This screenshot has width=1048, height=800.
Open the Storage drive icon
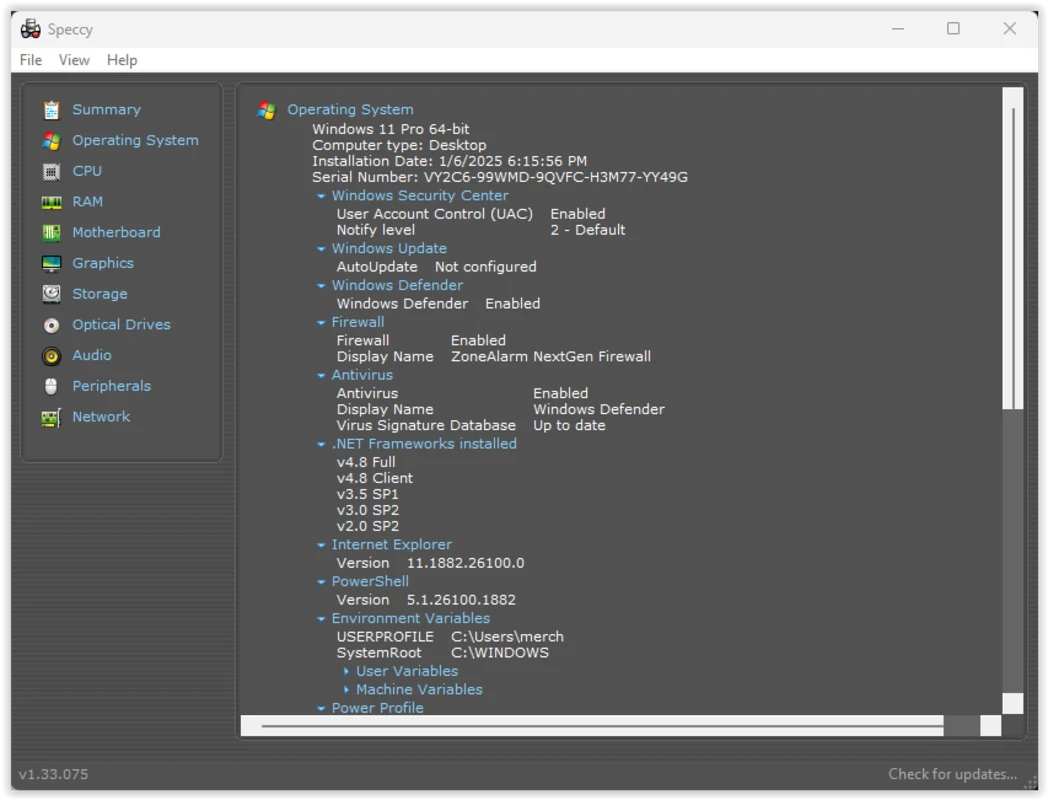click(52, 293)
